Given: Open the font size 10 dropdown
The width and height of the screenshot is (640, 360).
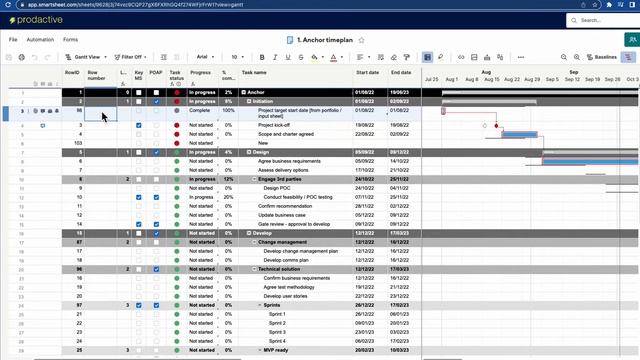Looking at the screenshot, I should [238, 57].
